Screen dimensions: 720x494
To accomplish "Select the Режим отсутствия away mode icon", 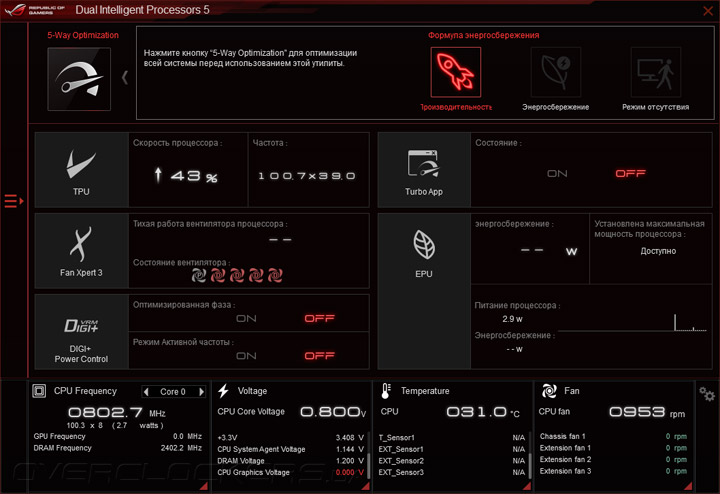I will (655, 72).
